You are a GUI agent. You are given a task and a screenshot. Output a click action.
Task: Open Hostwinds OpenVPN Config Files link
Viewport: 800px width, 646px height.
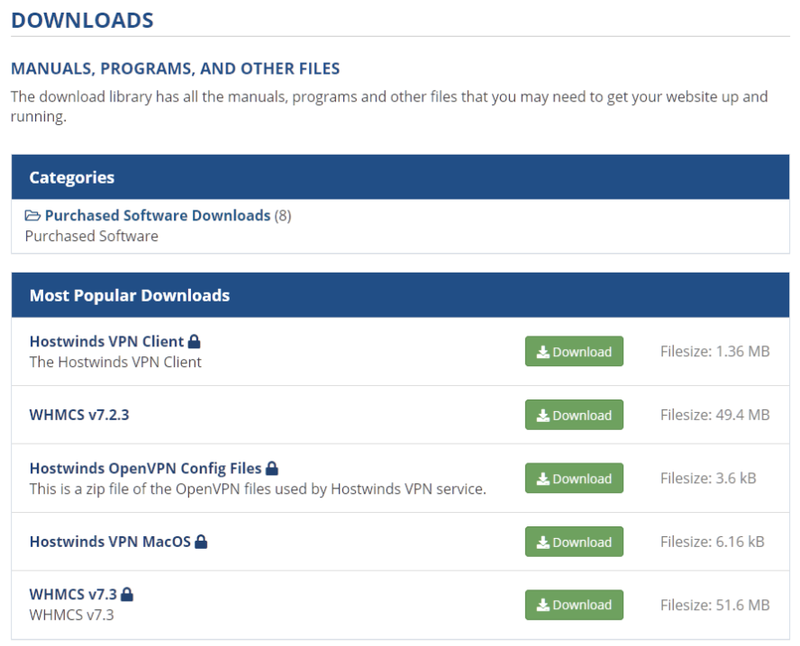[x=145, y=468]
